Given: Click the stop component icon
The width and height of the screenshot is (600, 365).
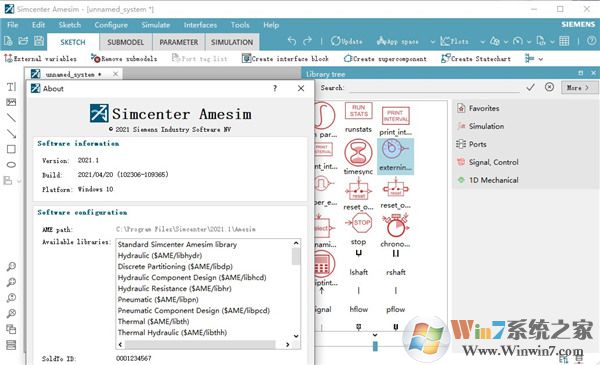Looking at the screenshot, I should (x=359, y=223).
